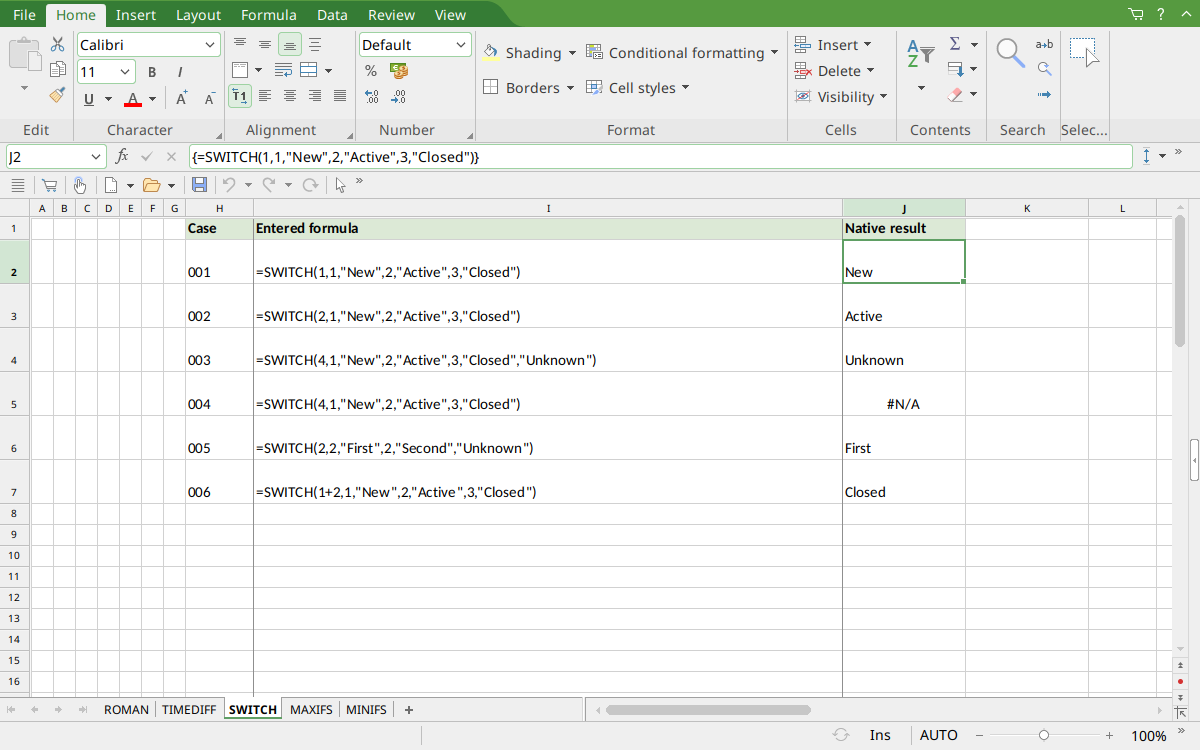
Task: Switch to the Review ribbon tab
Action: click(x=391, y=14)
